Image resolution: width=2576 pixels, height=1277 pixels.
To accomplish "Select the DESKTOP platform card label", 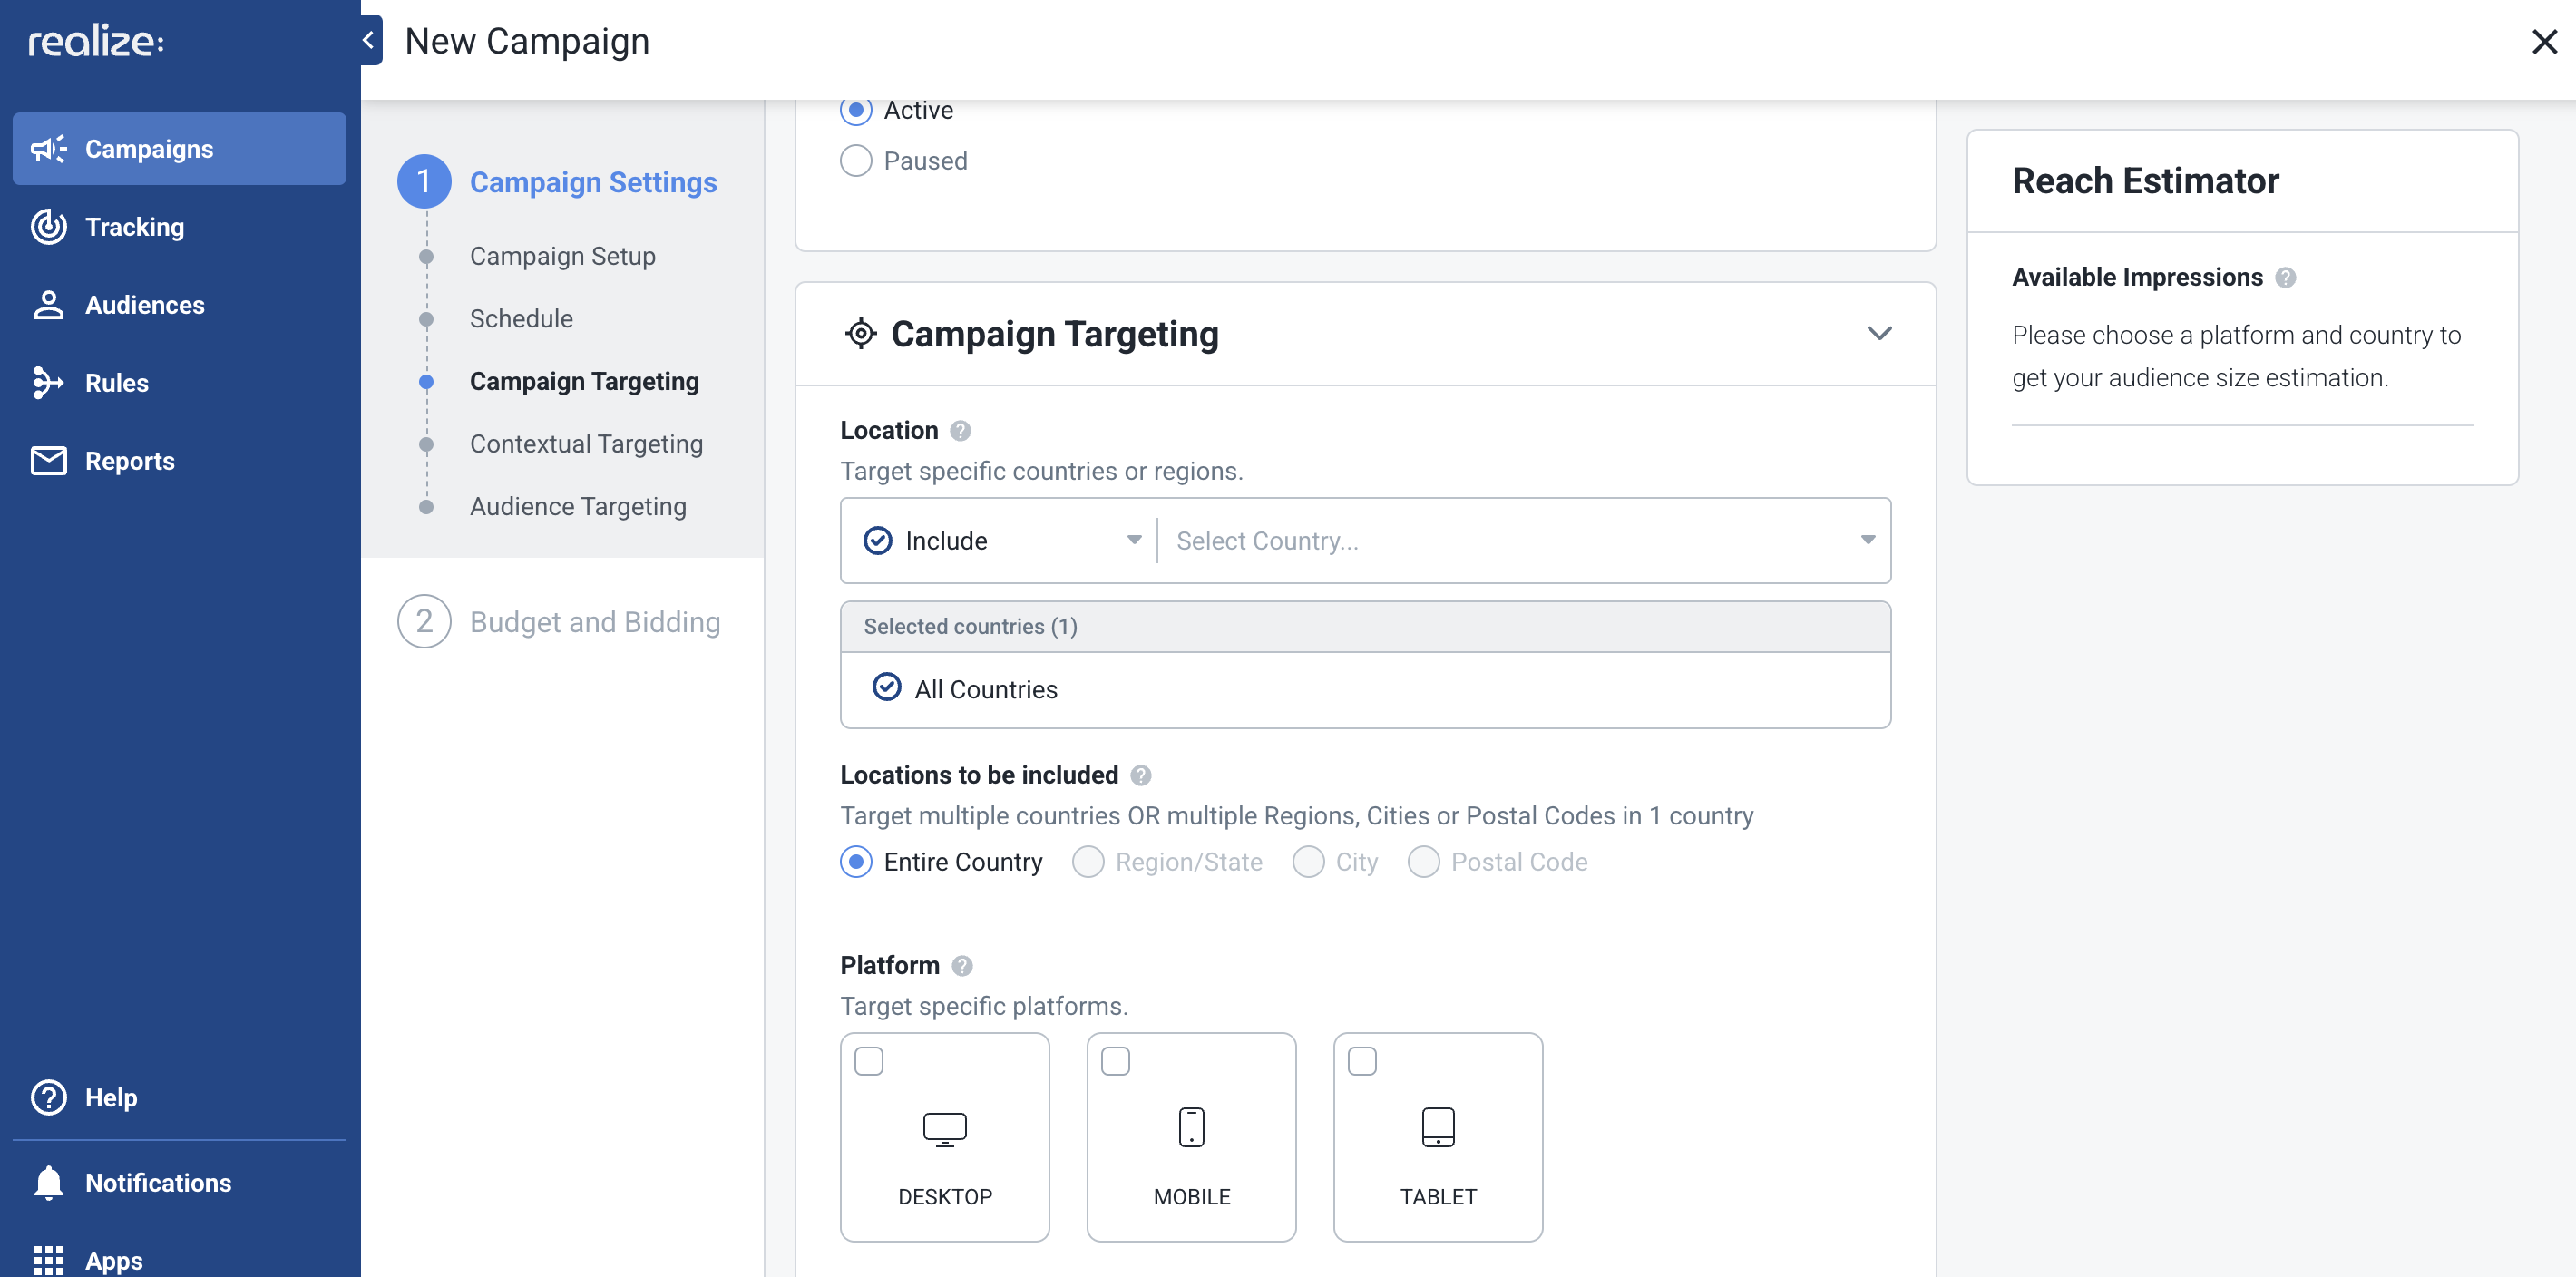I will (944, 1197).
